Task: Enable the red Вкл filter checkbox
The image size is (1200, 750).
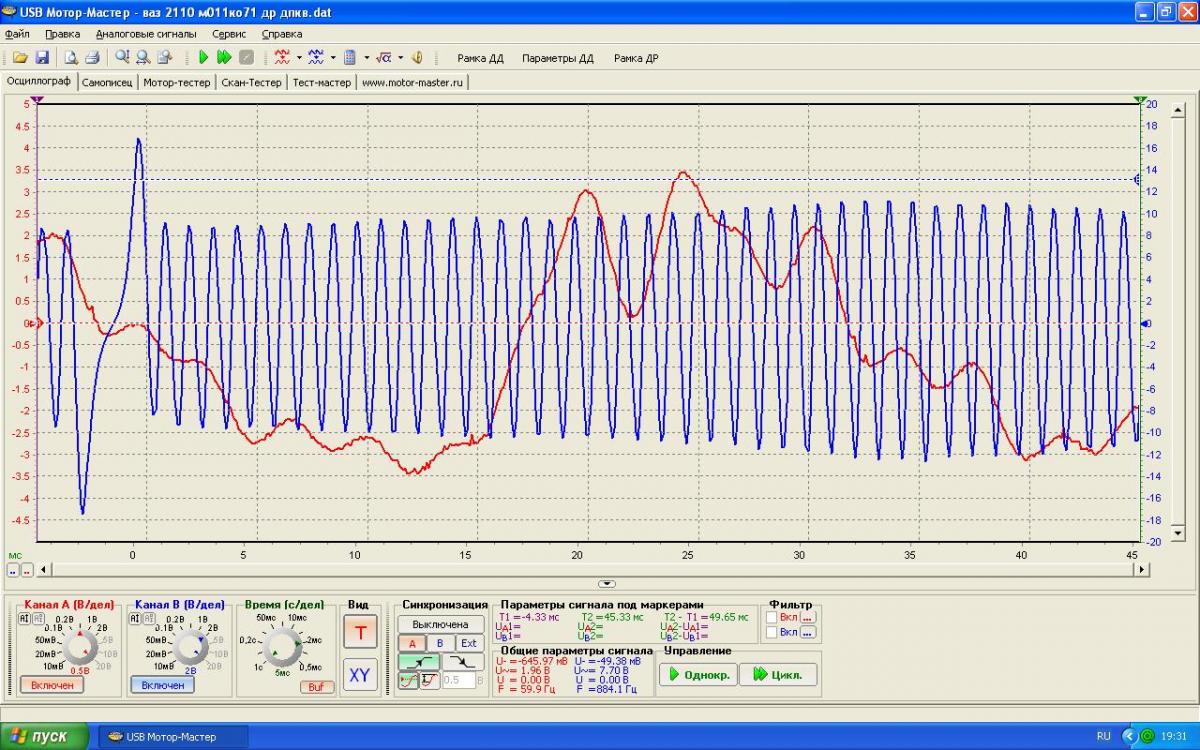Action: [772, 617]
